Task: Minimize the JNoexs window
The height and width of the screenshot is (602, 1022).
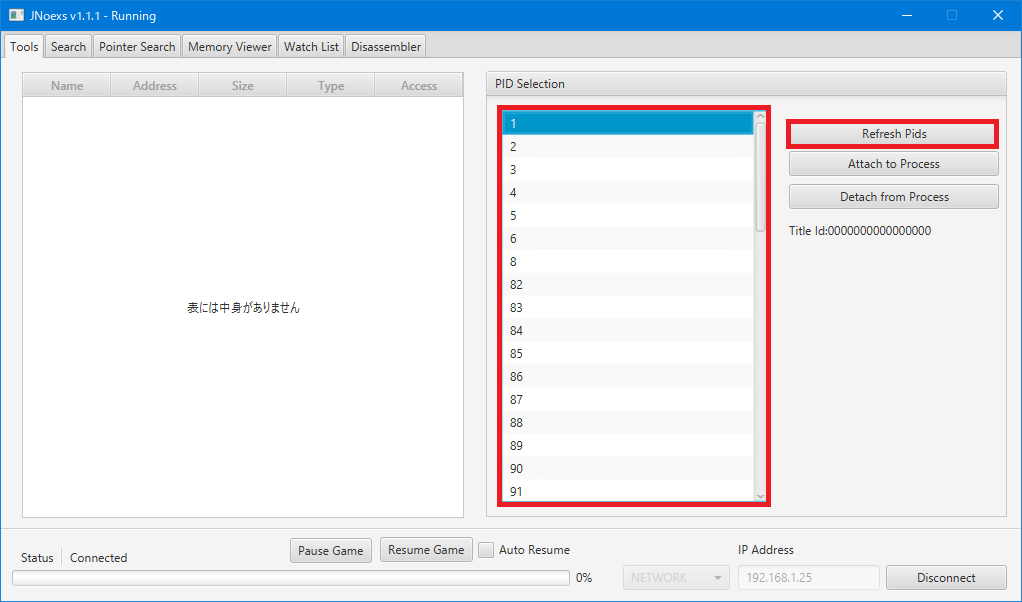Action: tap(908, 15)
